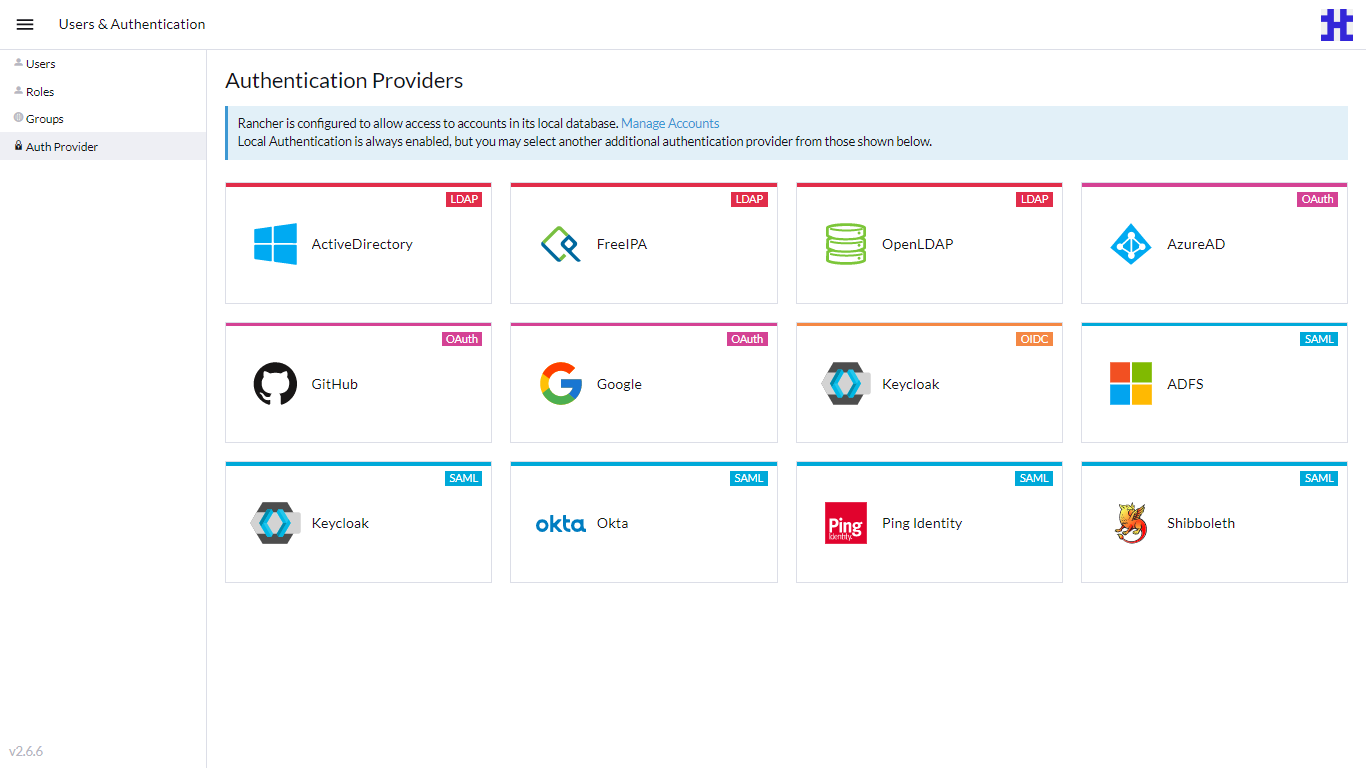Image resolution: width=1366 pixels, height=768 pixels.
Task: Click the SAML badge on Ping Identity card
Action: tap(1034, 478)
